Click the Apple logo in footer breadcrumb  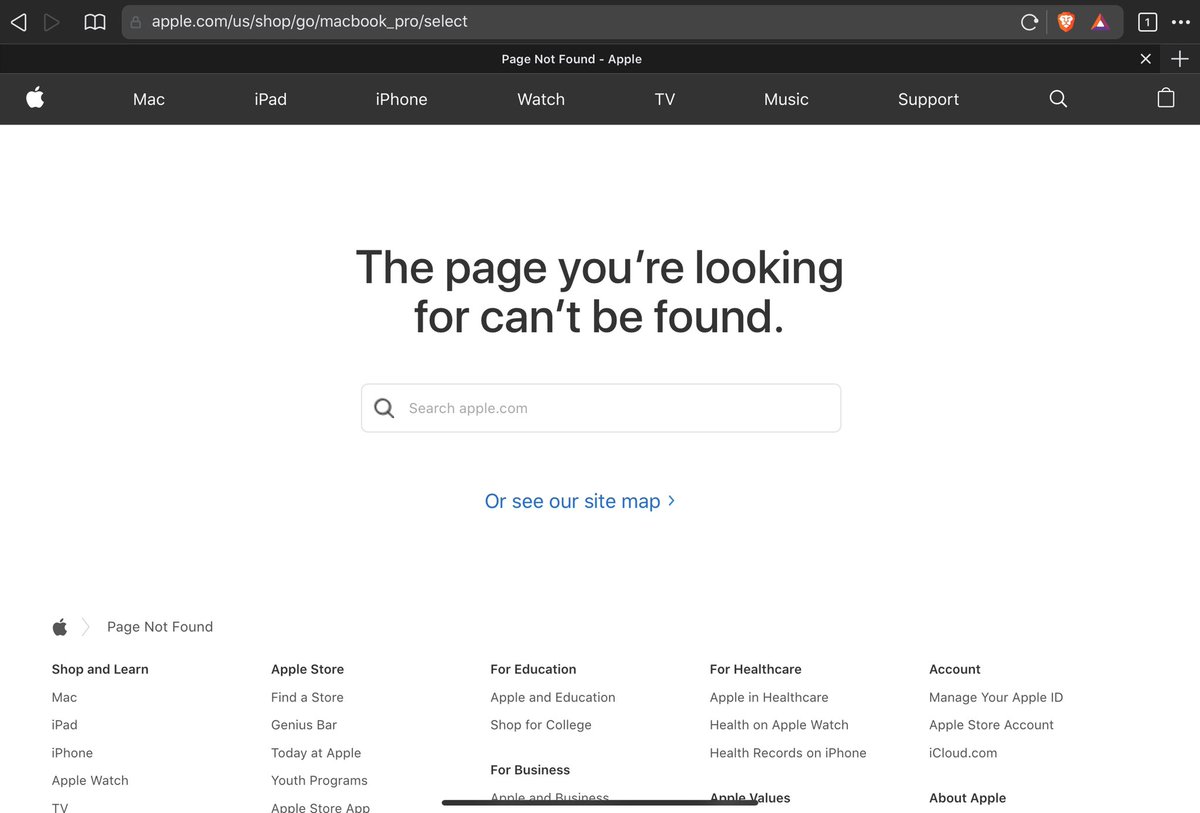tap(60, 627)
